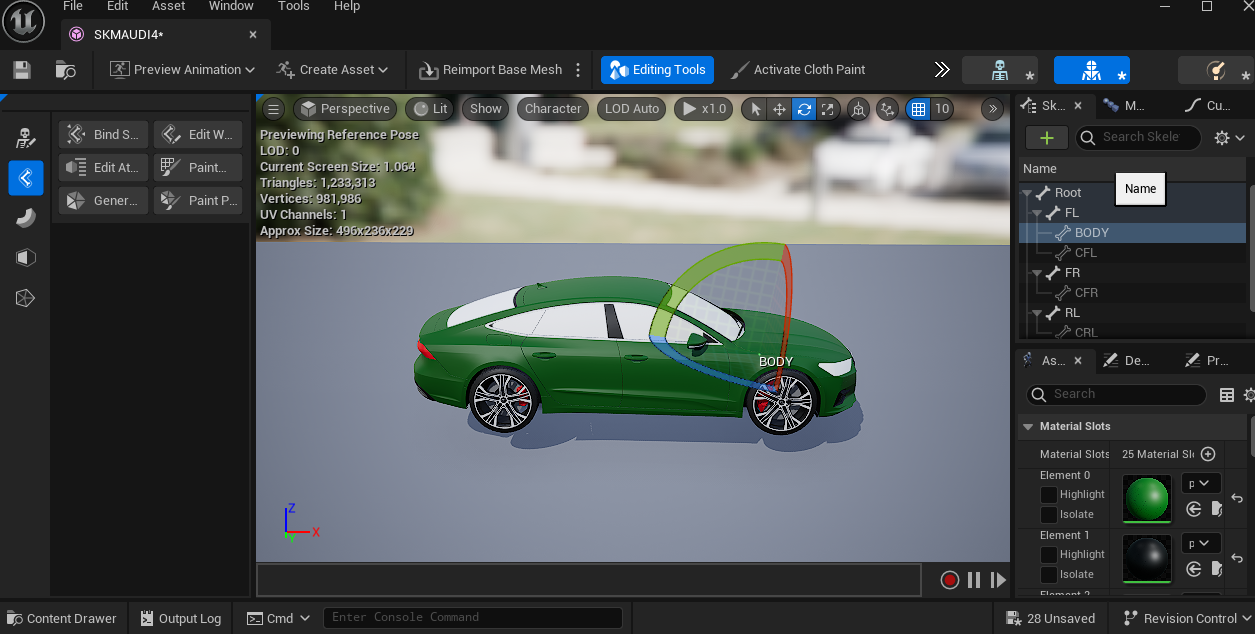Viewport: 1255px width, 634px height.
Task: Pause the viewport playback
Action: (974, 580)
